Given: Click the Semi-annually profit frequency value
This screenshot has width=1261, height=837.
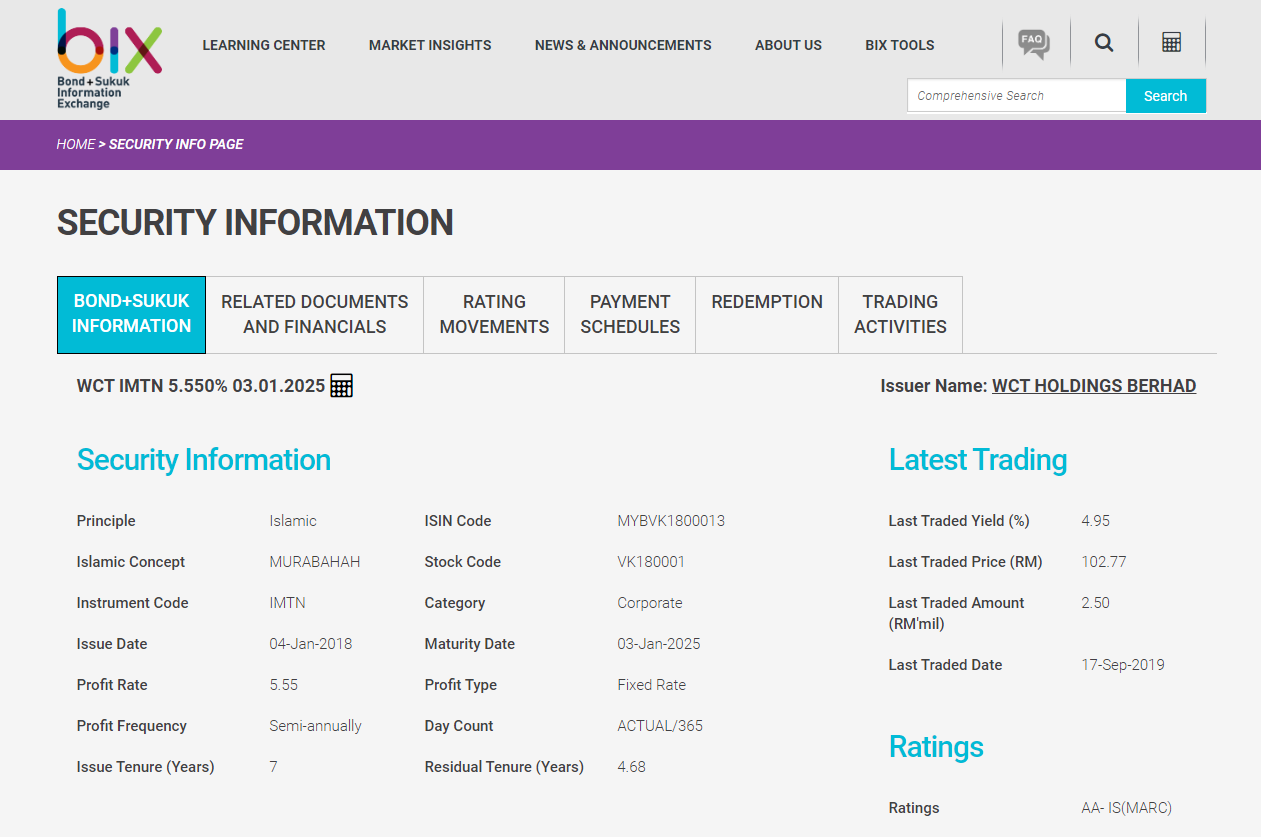Looking at the screenshot, I should (316, 726).
